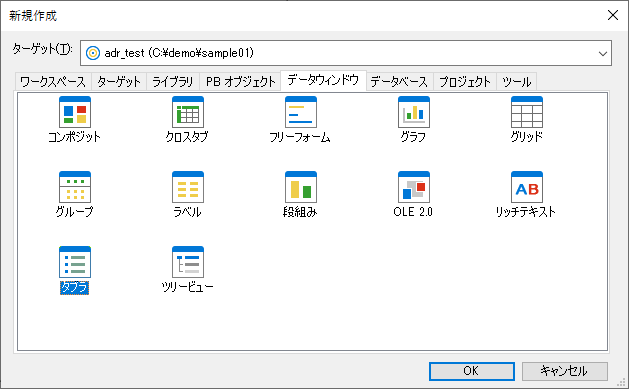Select the OLE 2.0 icon
Screen dimensions: 629x389
click(414, 187)
